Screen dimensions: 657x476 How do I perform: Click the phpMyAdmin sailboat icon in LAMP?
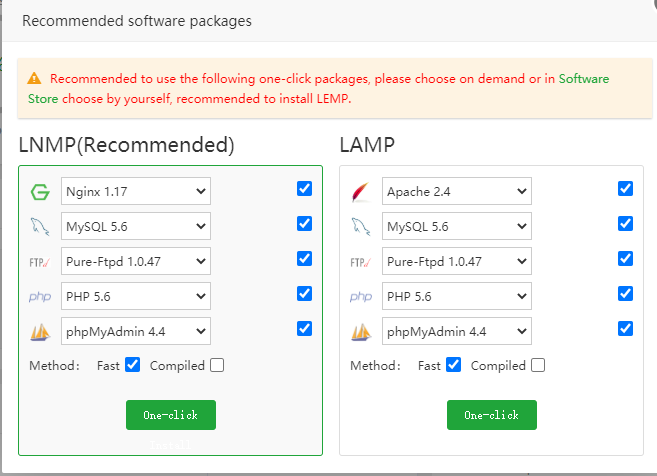click(x=361, y=331)
